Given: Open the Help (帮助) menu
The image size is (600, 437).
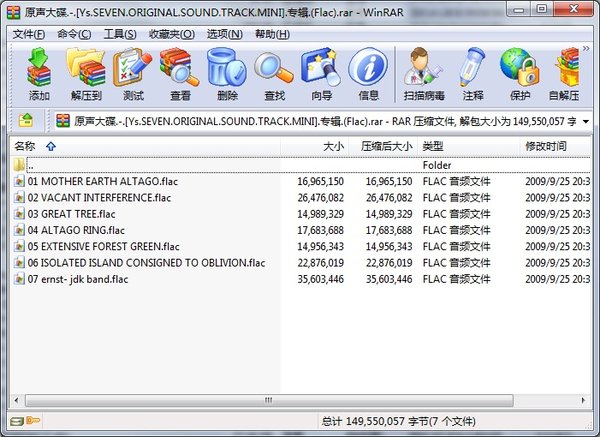Looking at the screenshot, I should click(x=272, y=34).
